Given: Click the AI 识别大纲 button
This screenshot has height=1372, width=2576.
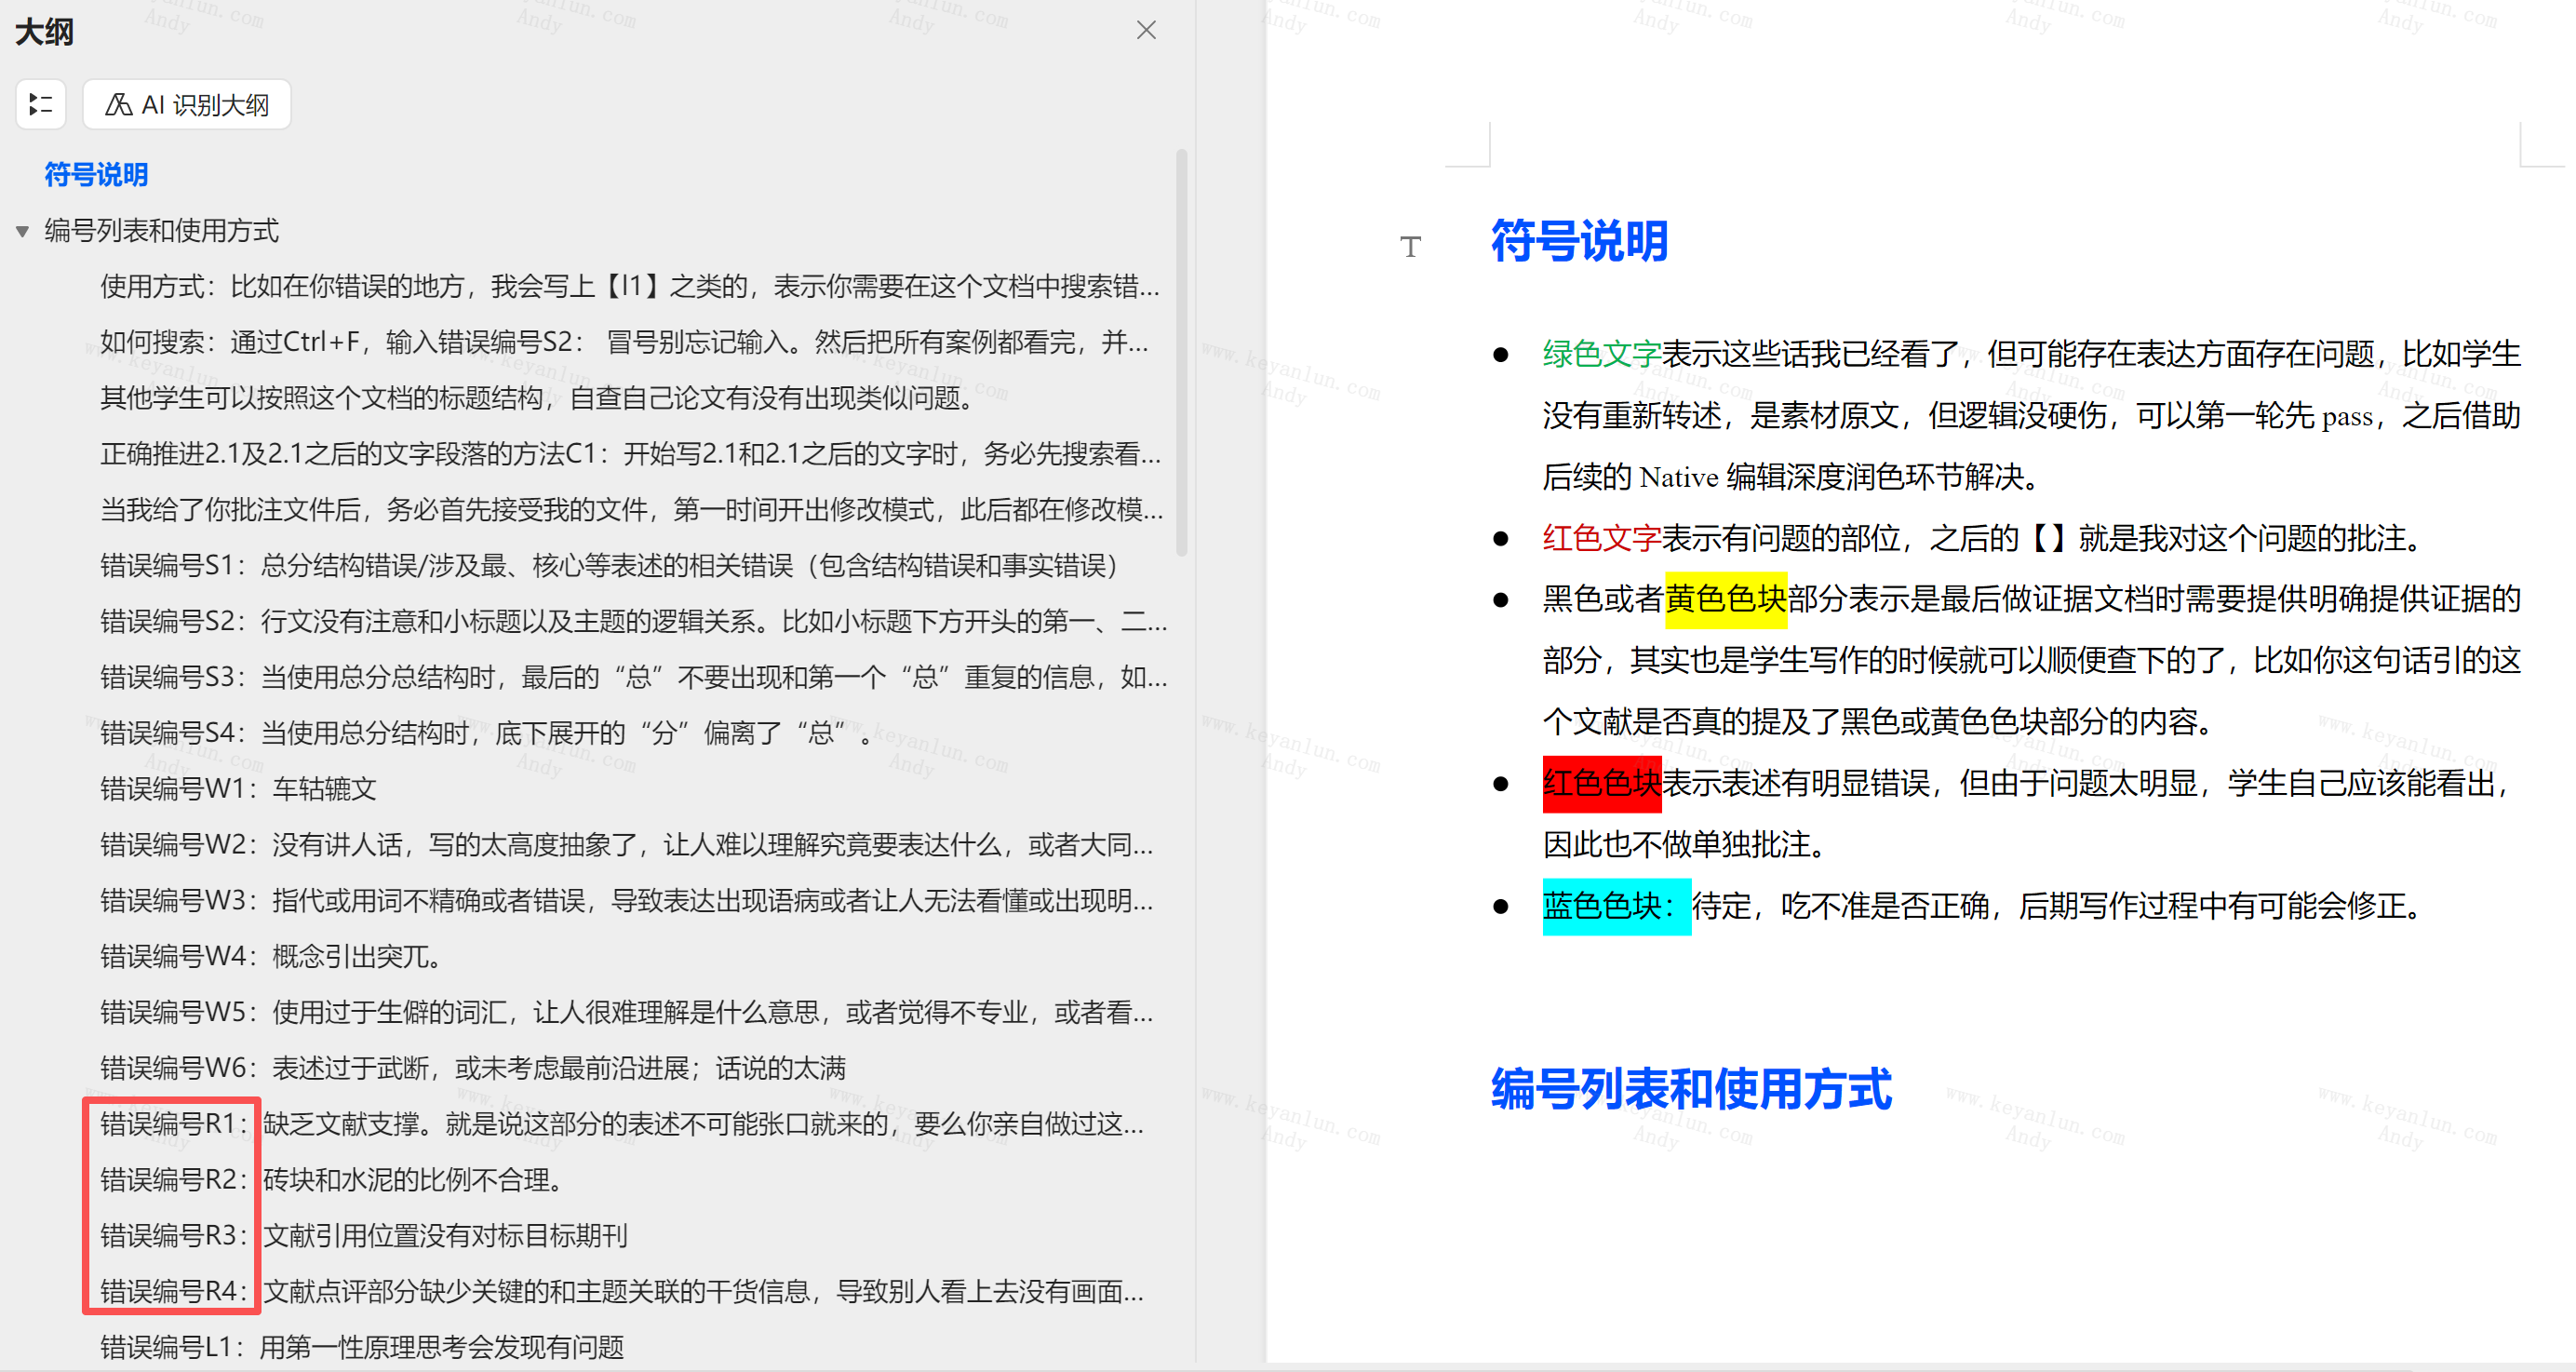Looking at the screenshot, I should tap(187, 104).
